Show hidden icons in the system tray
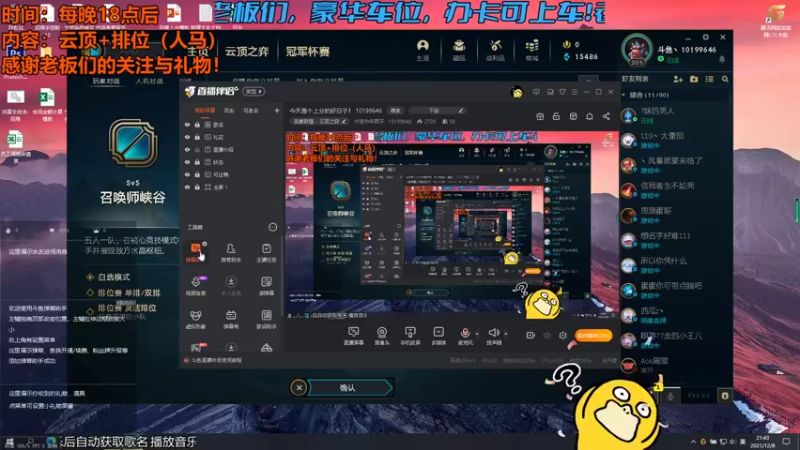 tap(693, 441)
